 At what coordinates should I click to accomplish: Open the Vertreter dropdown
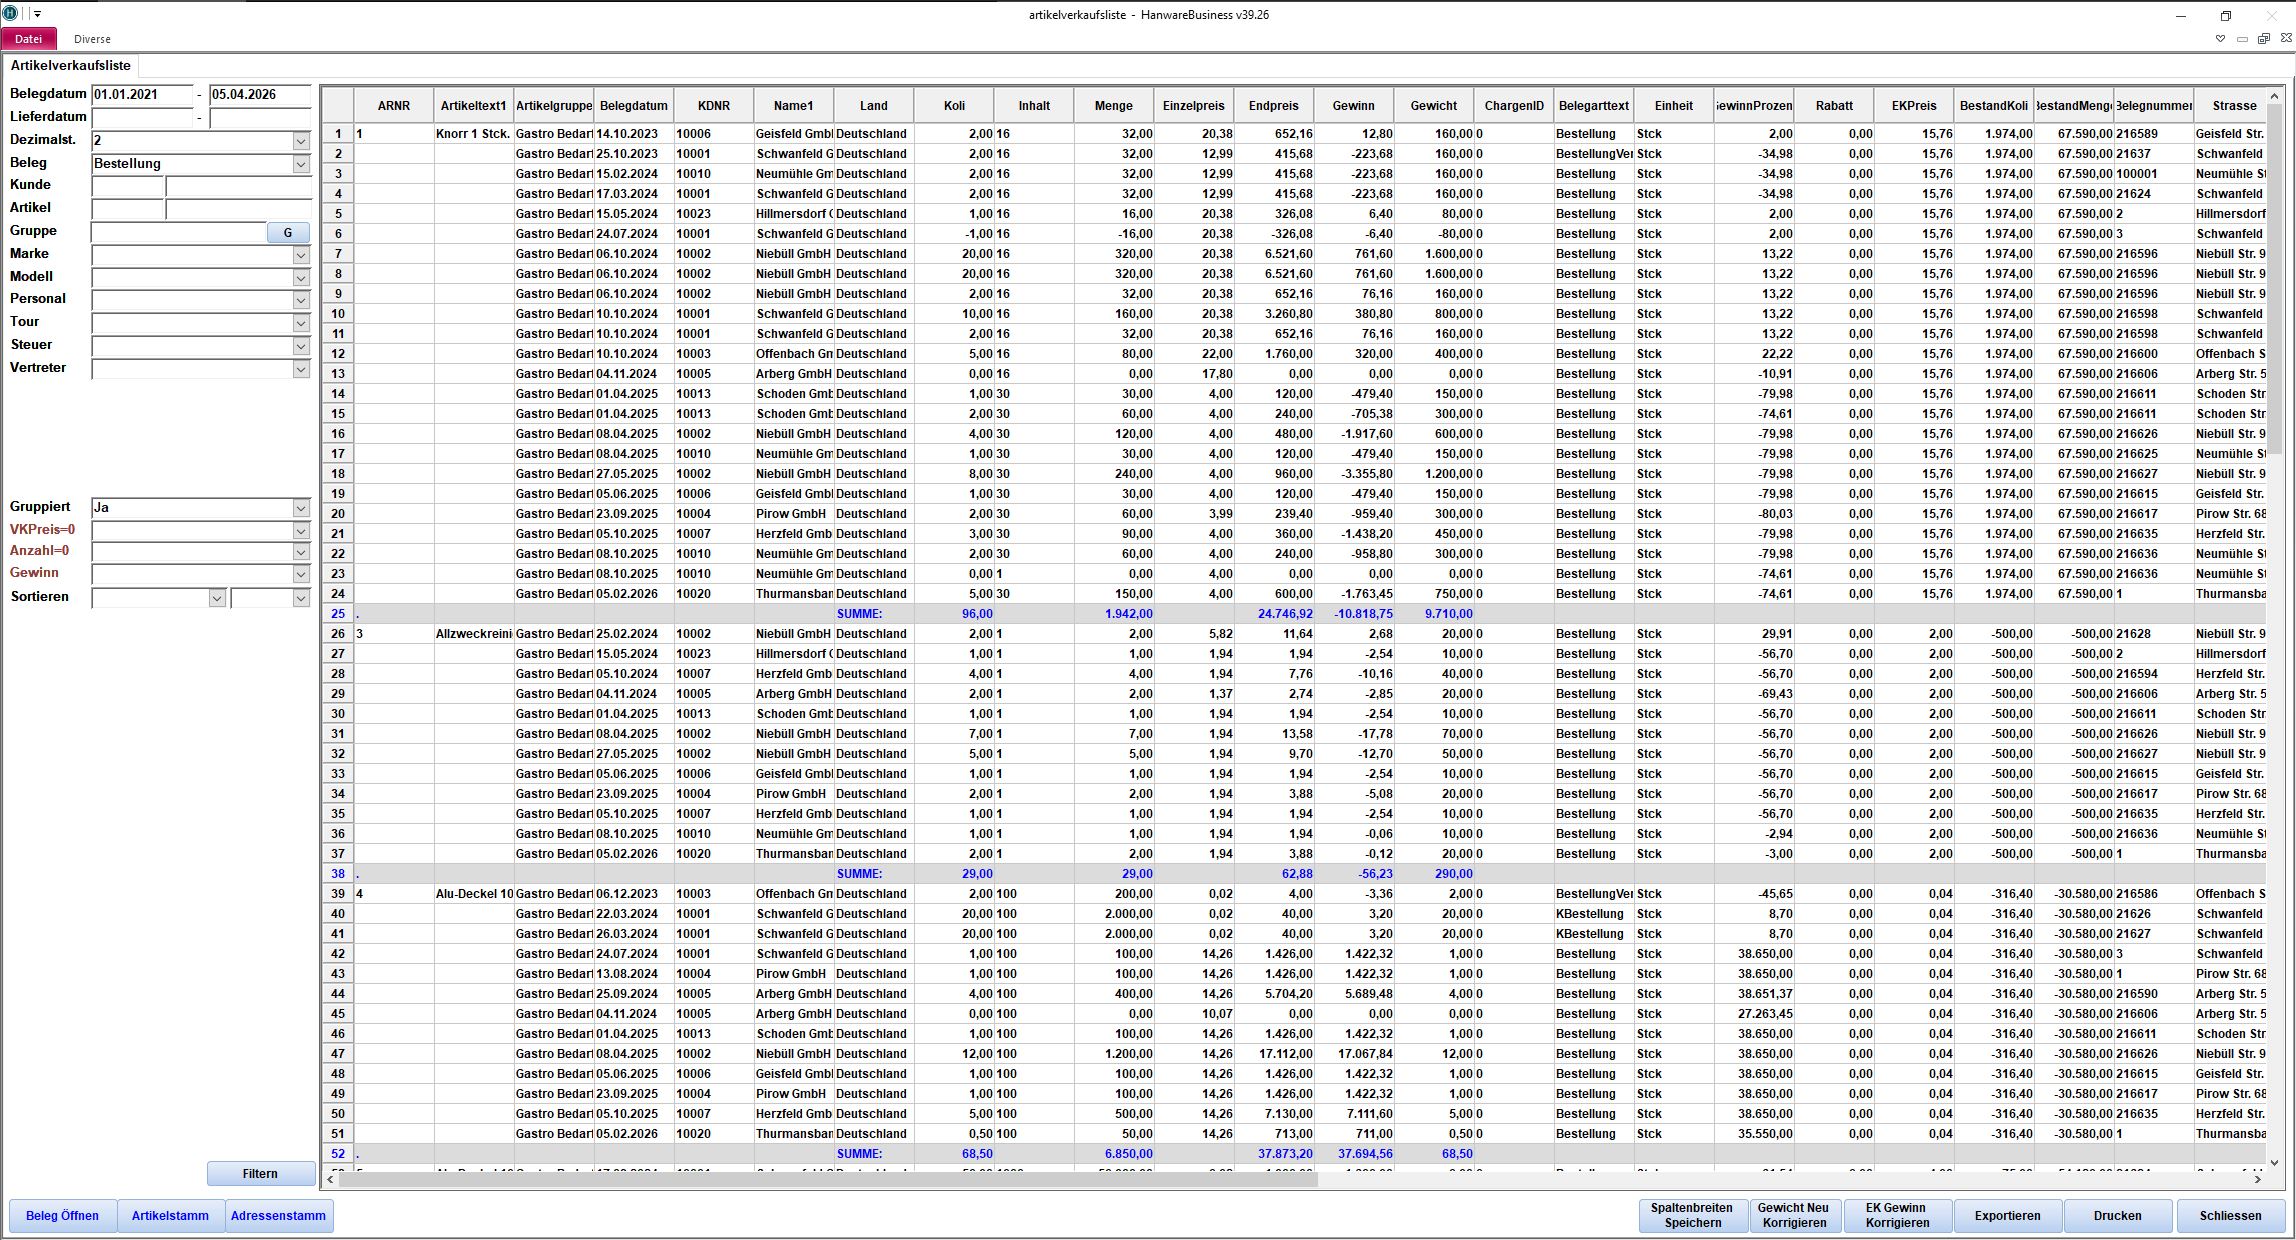300,369
